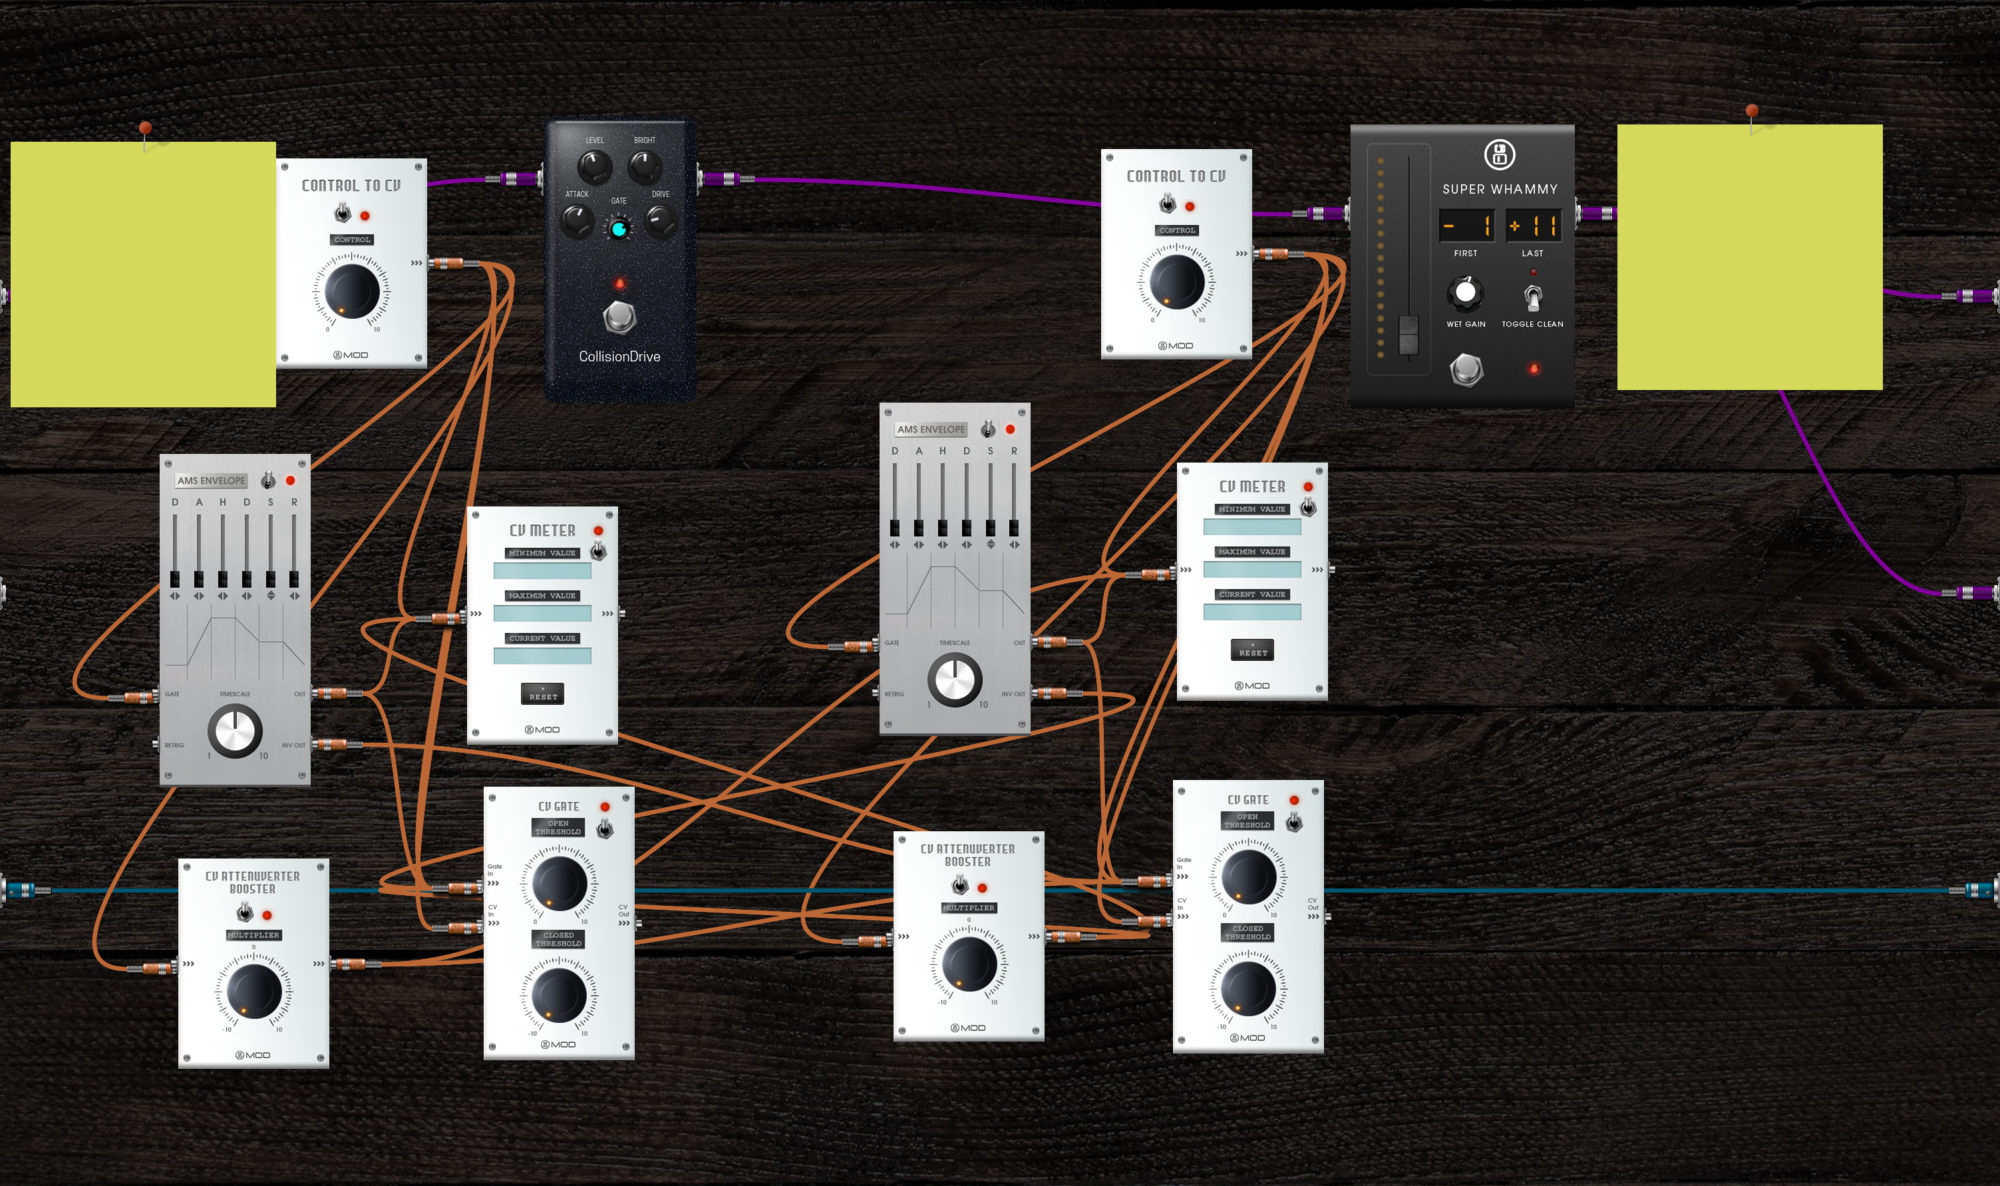Click the left AMS Envelope first D slider
Screen dimensions: 2000x1186
(175, 580)
